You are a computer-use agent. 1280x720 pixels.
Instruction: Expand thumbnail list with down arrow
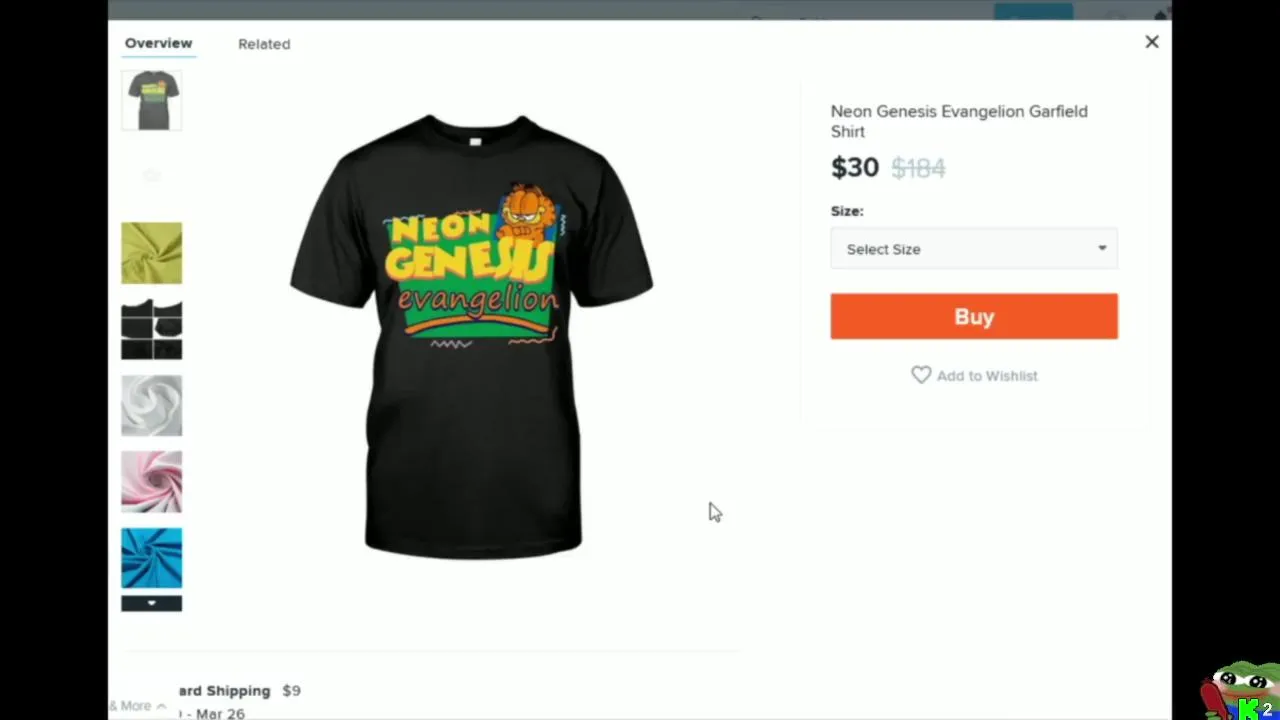point(152,603)
